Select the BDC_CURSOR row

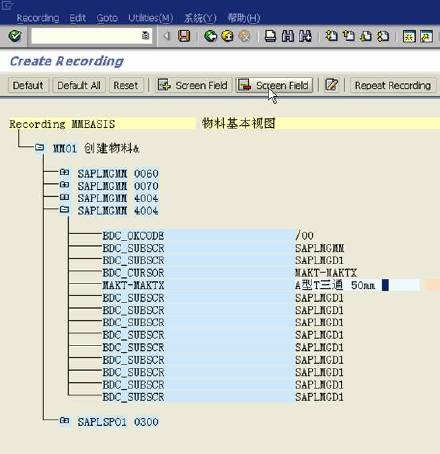point(199,273)
